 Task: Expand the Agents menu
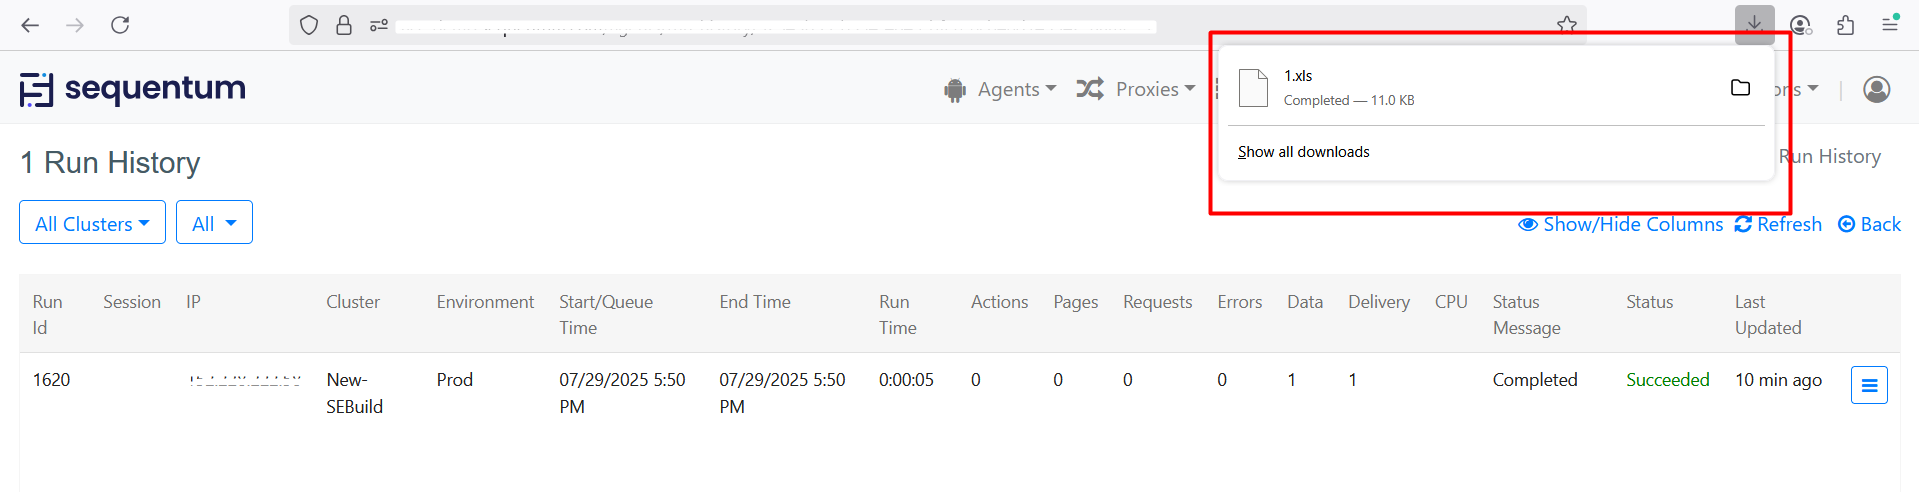pyautogui.click(x=1000, y=89)
